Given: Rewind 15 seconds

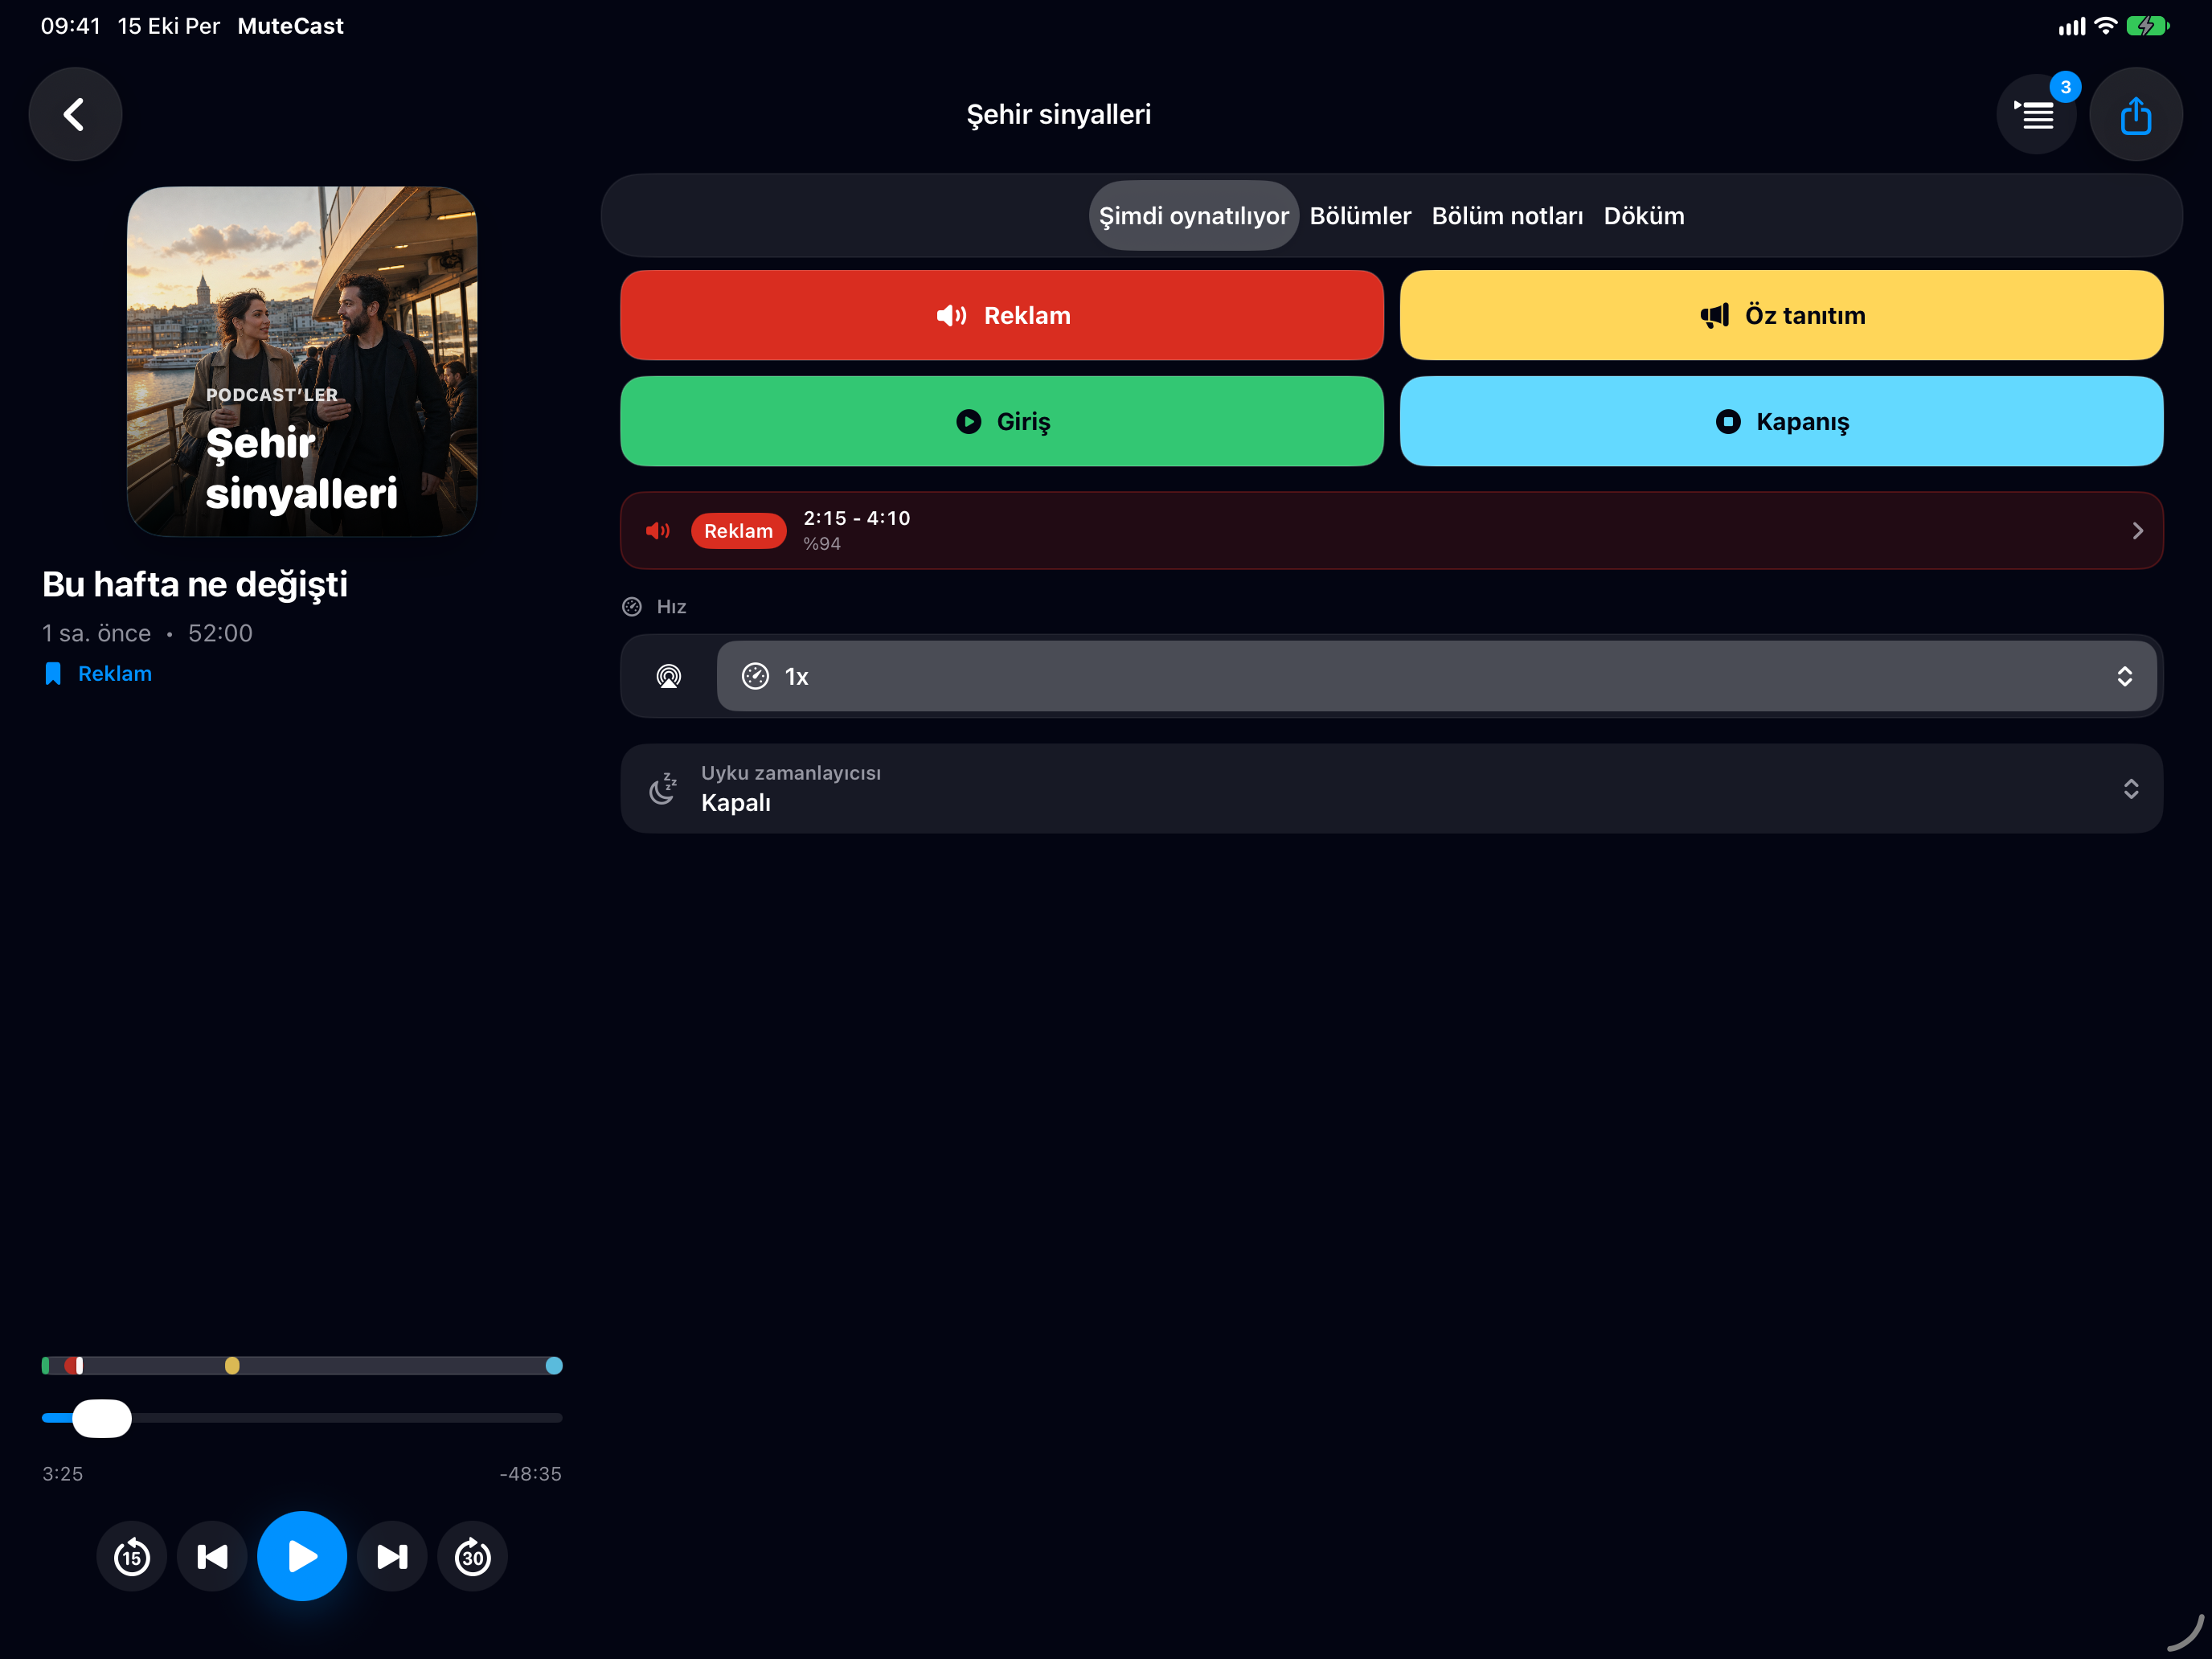Looking at the screenshot, I should click(x=132, y=1556).
